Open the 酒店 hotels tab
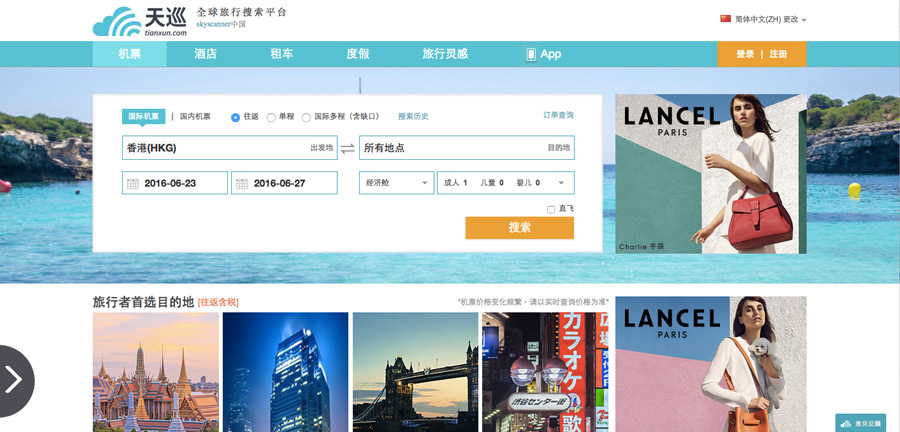The height and width of the screenshot is (432, 900). coord(205,54)
